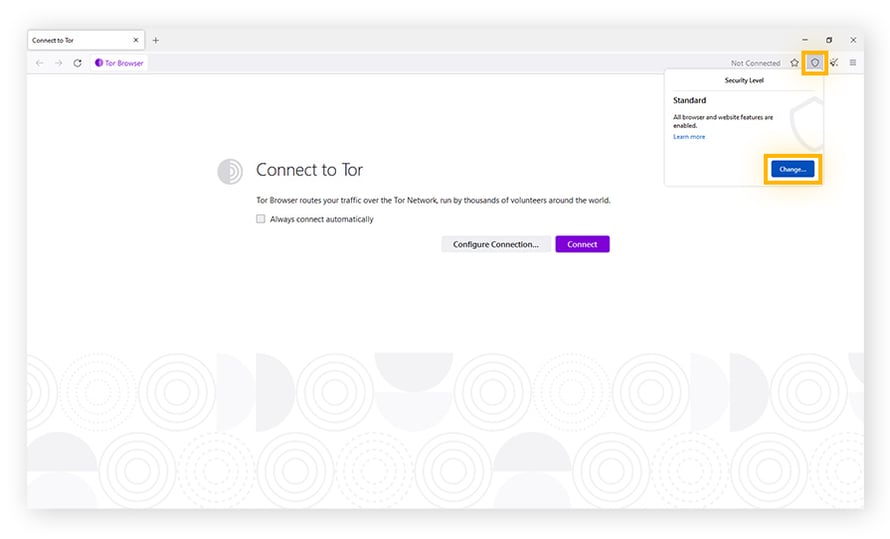
Task: Open the hamburger application menu
Action: (853, 63)
